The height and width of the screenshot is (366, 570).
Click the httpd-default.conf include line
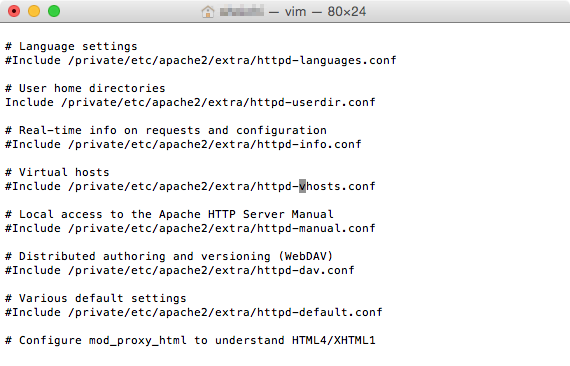[194, 312]
